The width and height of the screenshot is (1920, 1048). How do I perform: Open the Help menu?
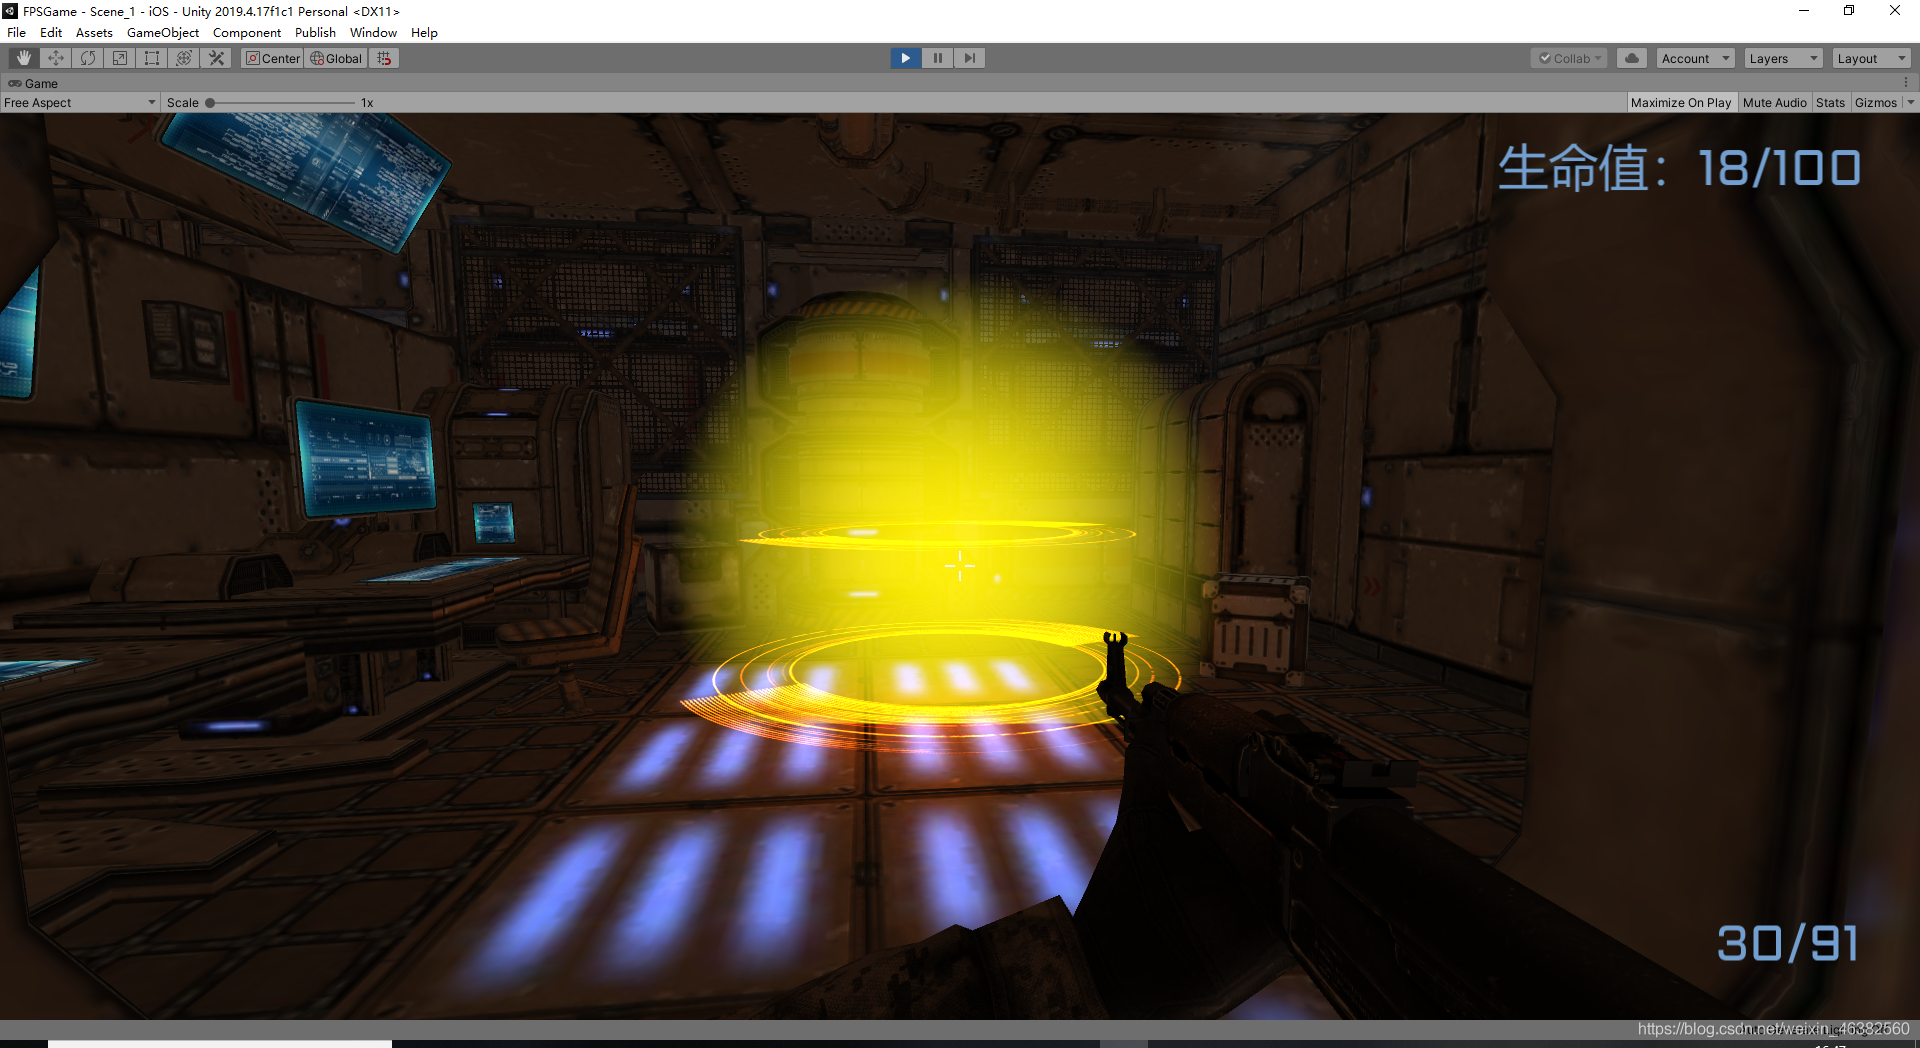coord(424,32)
